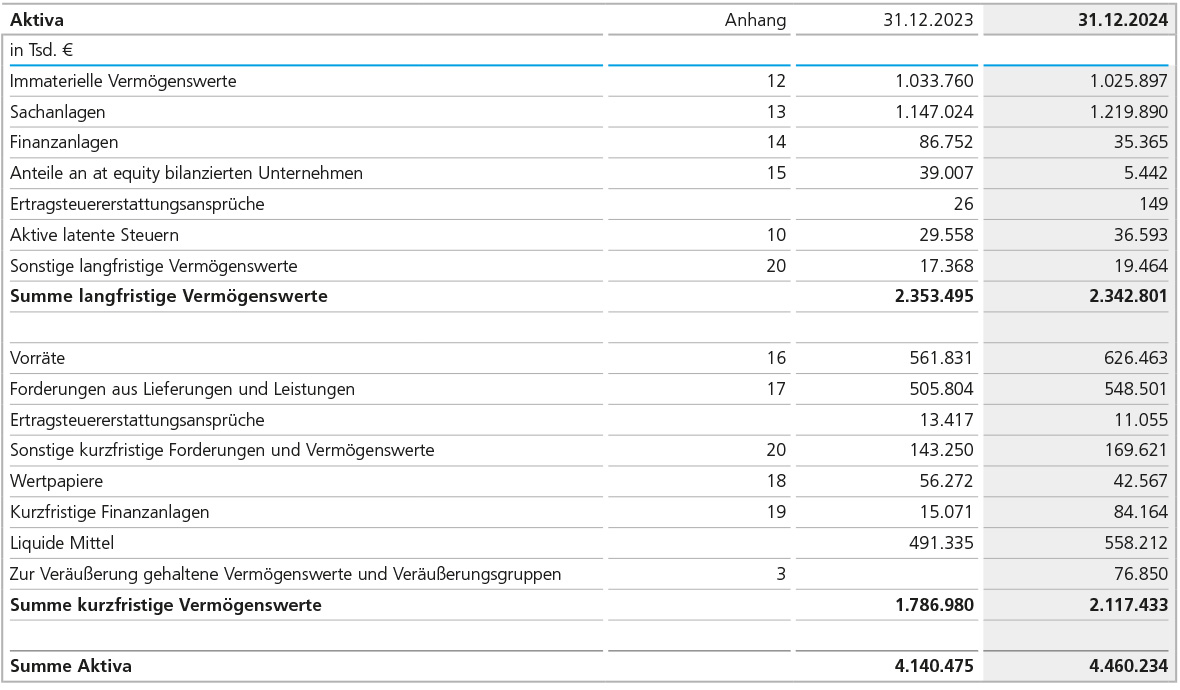The image size is (1180, 690).
Task: Click the Summe kurzfristige Vermögenswerte label
Action: point(165,605)
